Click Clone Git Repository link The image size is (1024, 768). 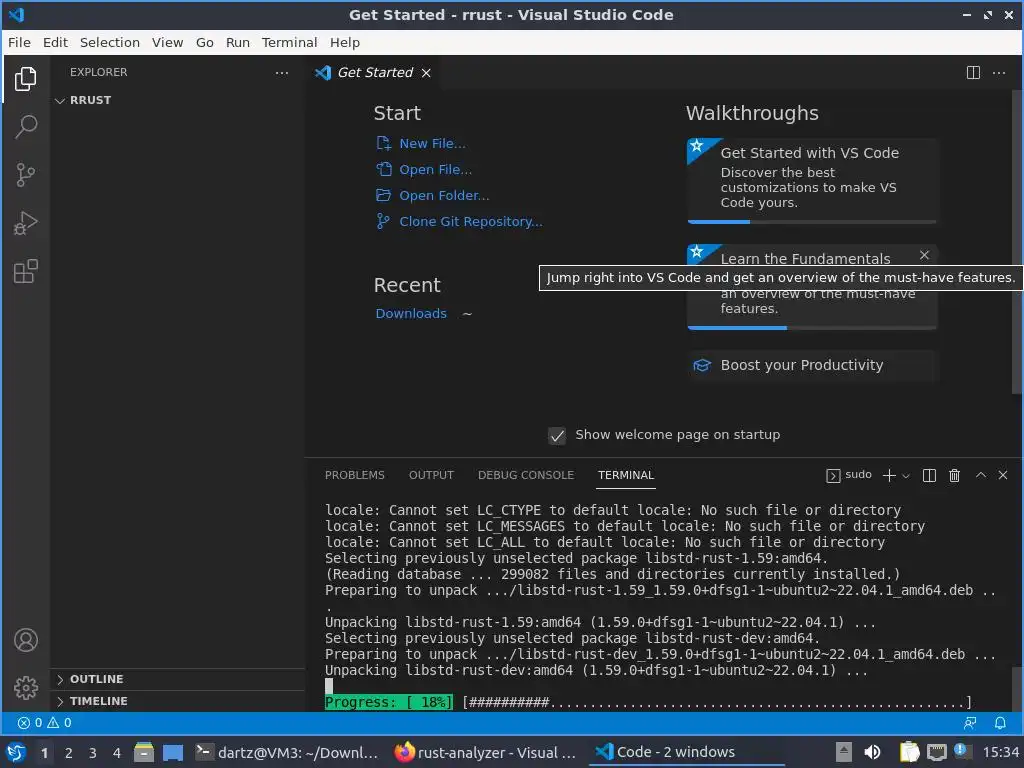click(x=471, y=222)
